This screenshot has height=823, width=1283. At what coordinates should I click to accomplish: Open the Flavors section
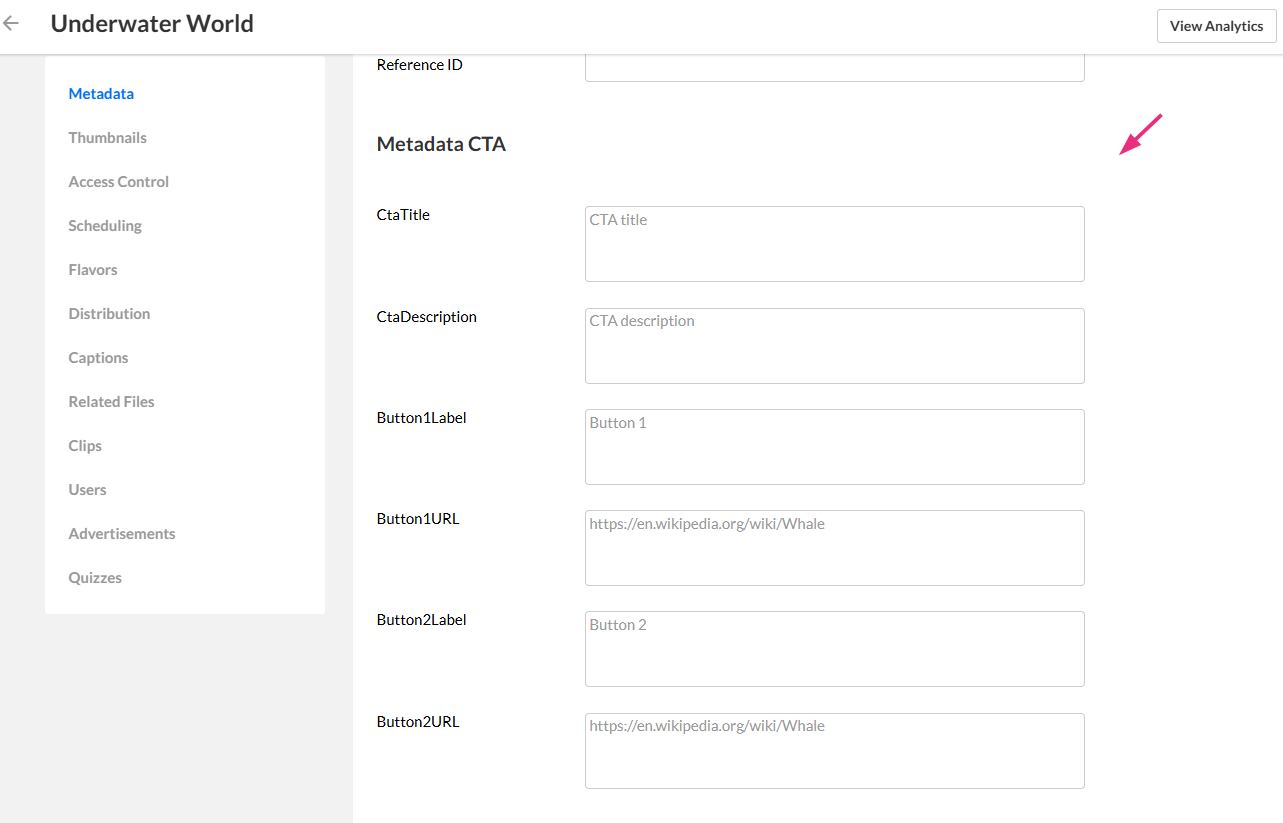point(93,270)
